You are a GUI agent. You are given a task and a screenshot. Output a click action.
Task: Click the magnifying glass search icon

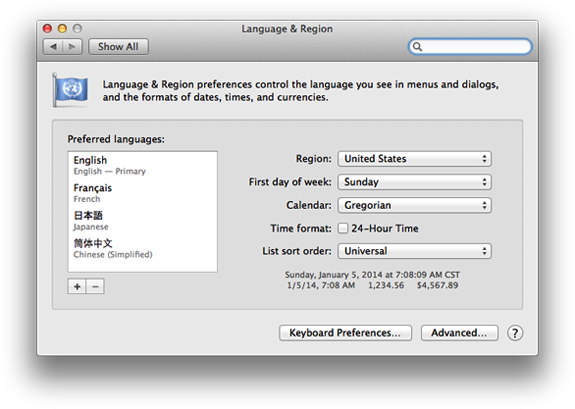point(417,47)
